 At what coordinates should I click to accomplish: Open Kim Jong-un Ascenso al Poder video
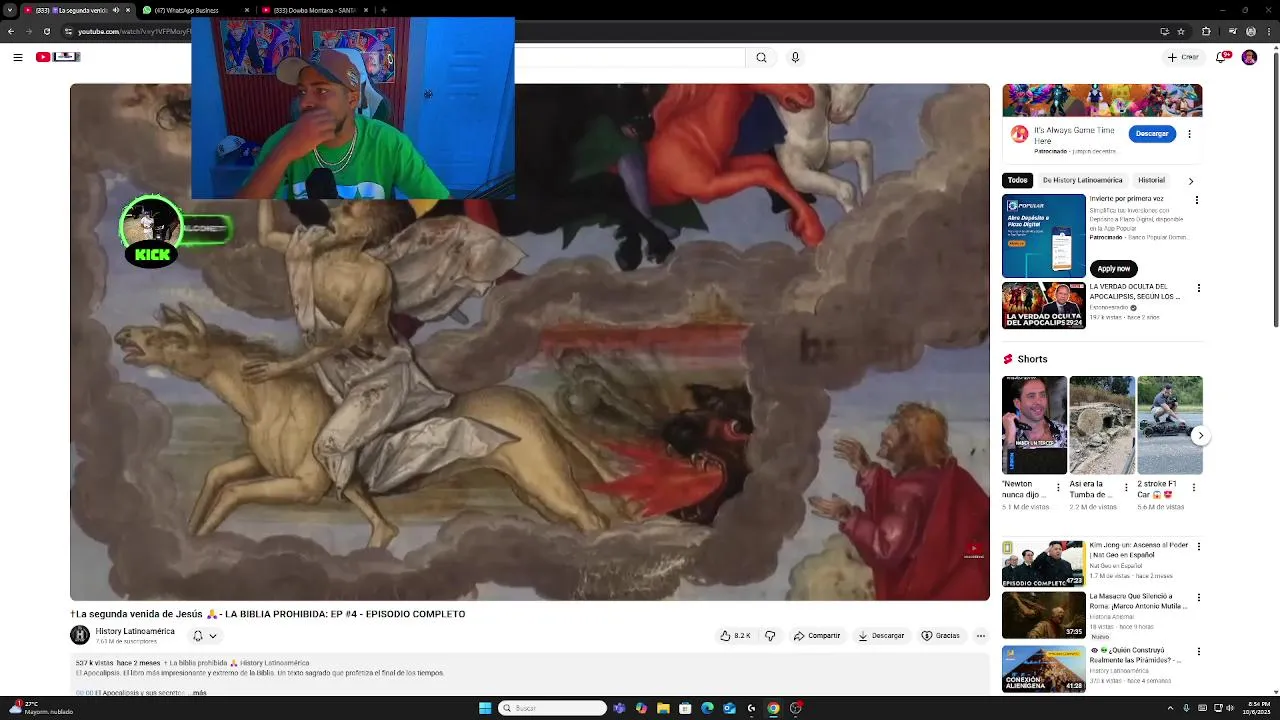pyautogui.click(x=1043, y=564)
